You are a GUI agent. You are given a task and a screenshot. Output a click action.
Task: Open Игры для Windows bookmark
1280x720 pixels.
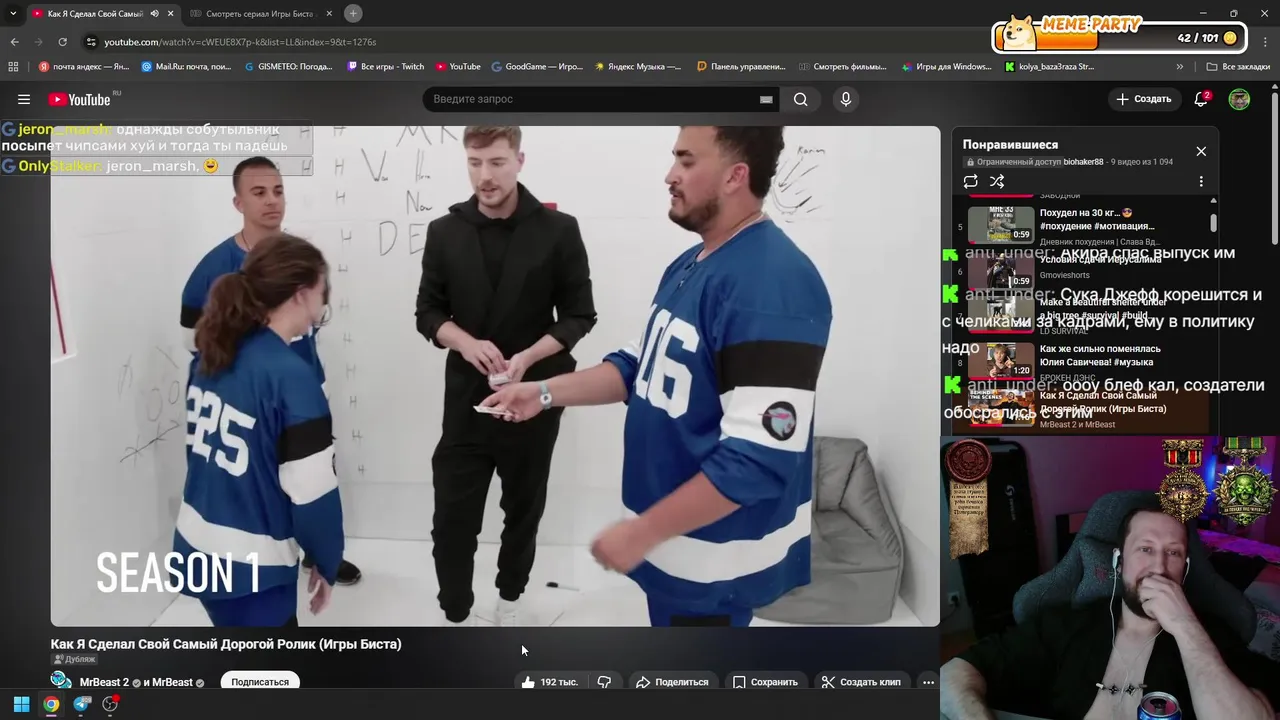(946, 67)
